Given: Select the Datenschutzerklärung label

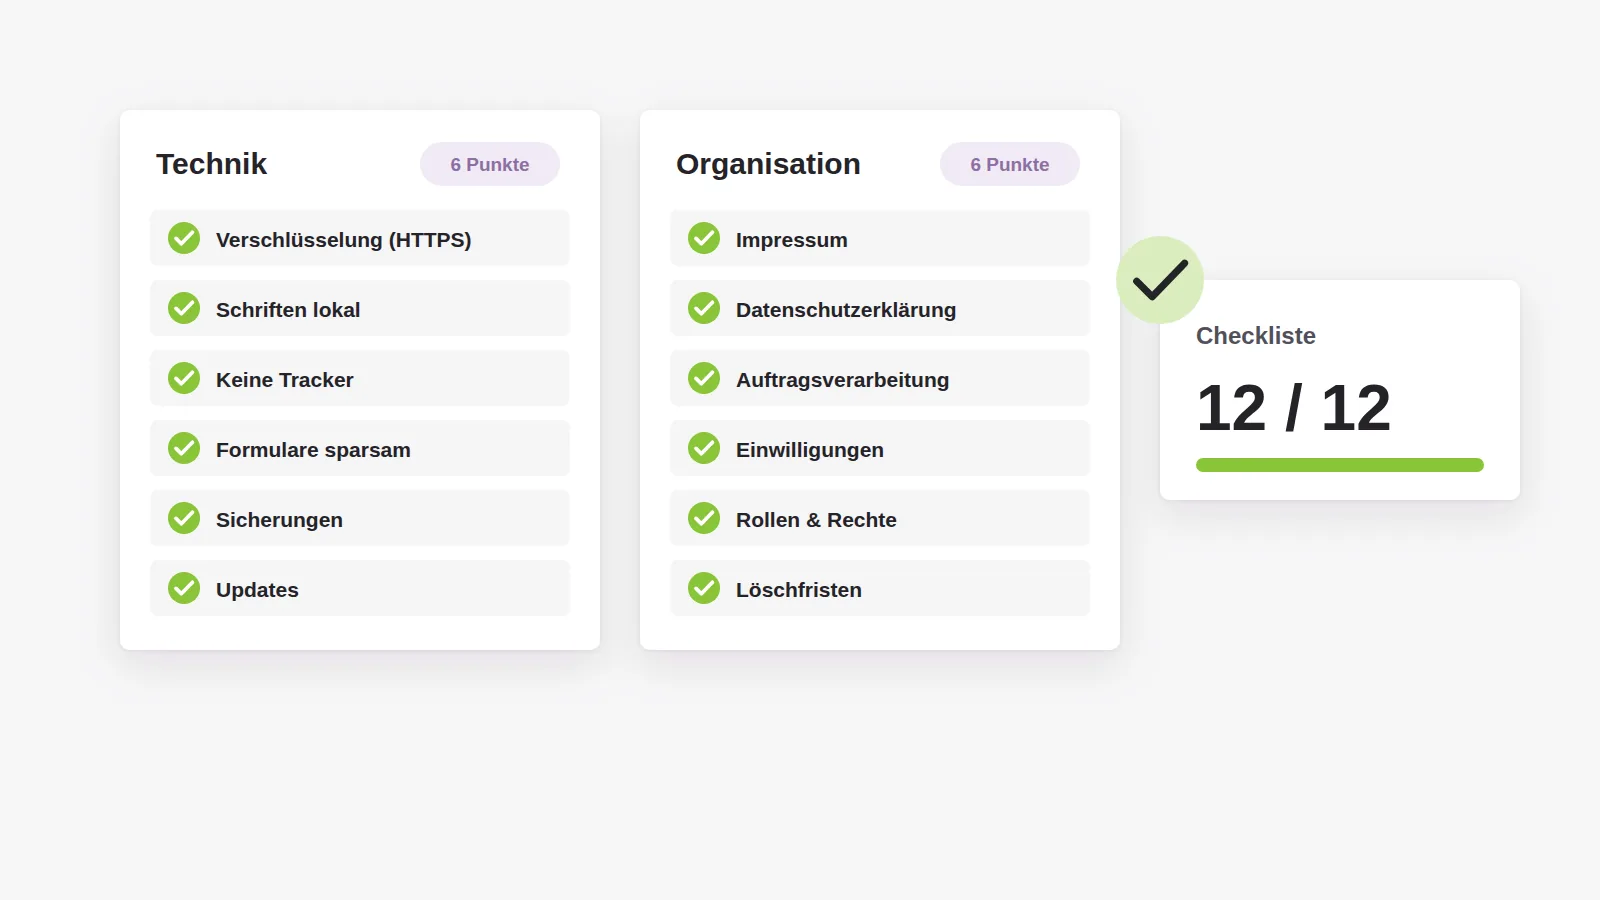Looking at the screenshot, I should click(846, 310).
